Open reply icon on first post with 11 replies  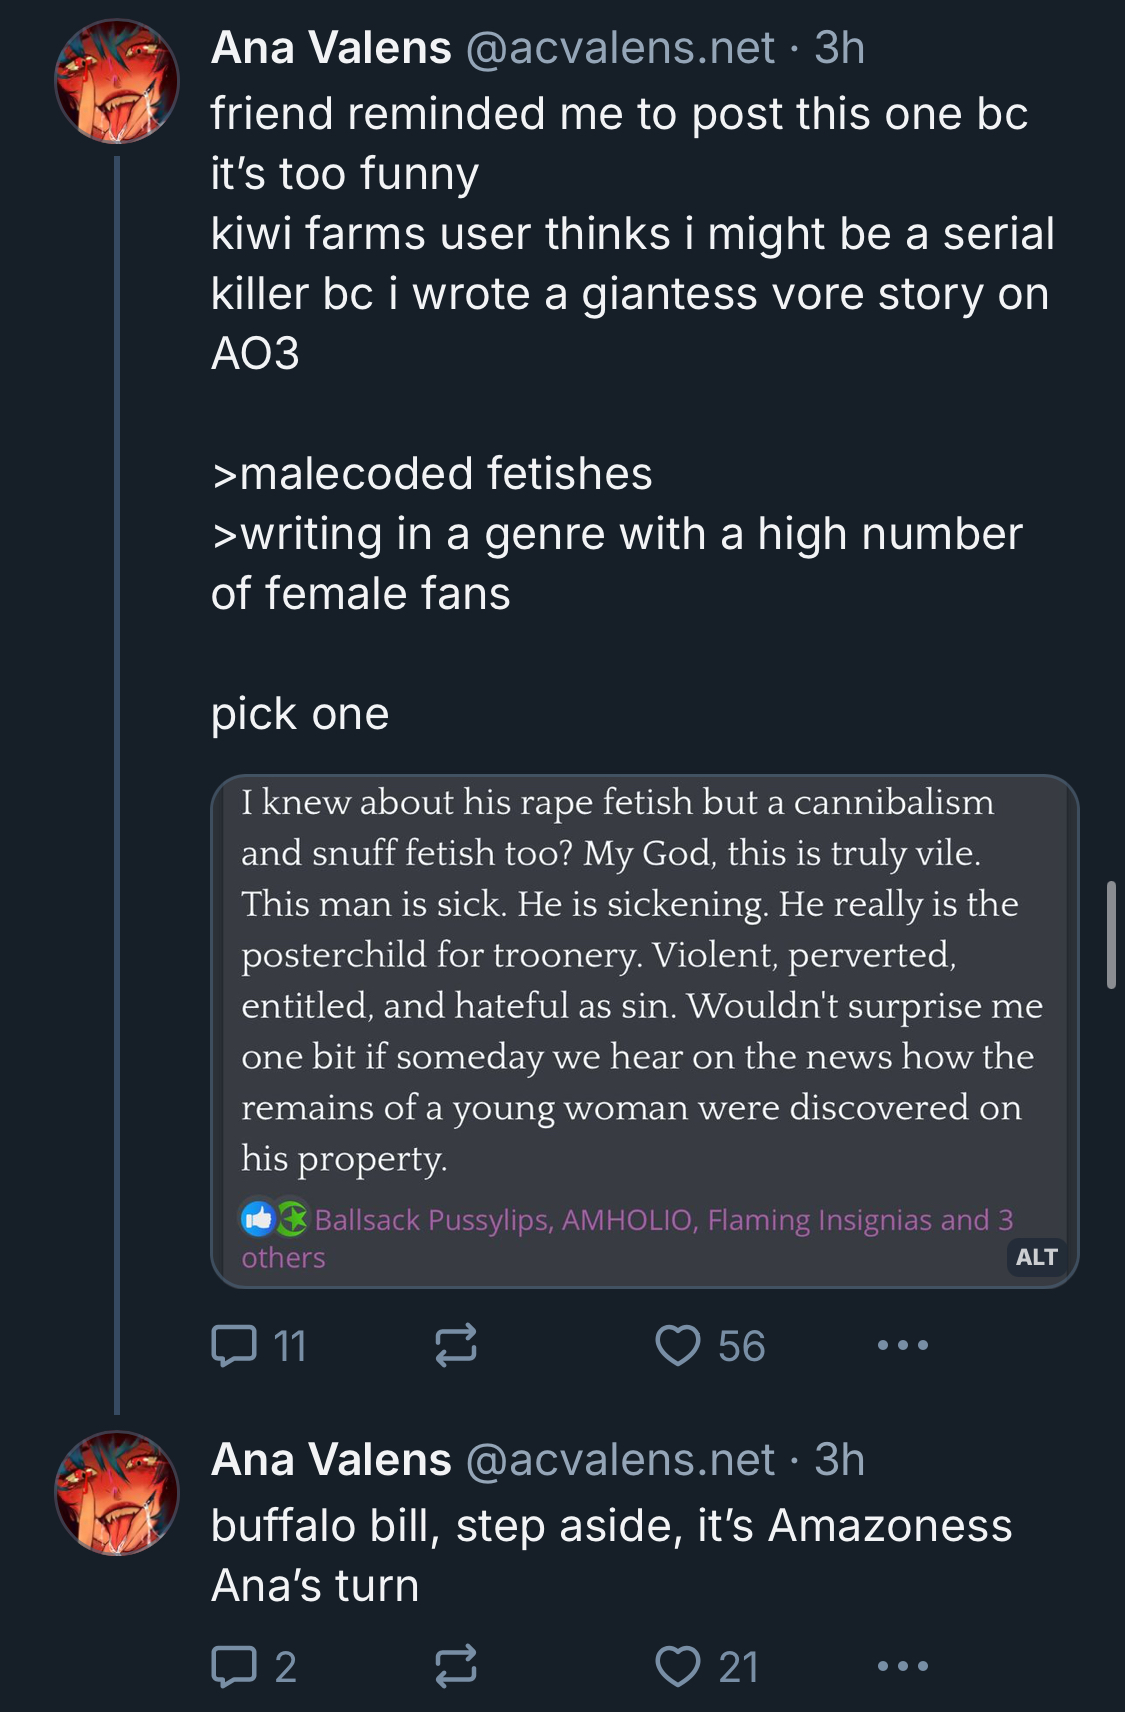tap(235, 1345)
